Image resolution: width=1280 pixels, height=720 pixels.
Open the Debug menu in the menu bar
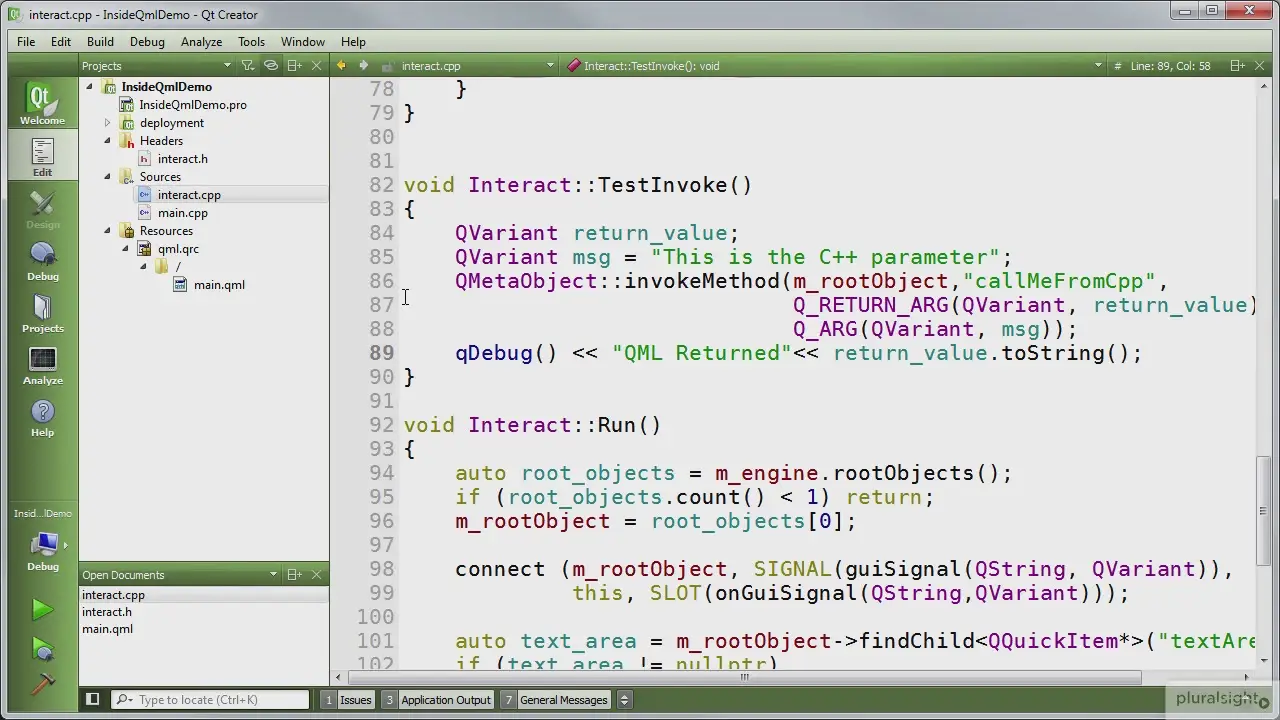click(147, 42)
